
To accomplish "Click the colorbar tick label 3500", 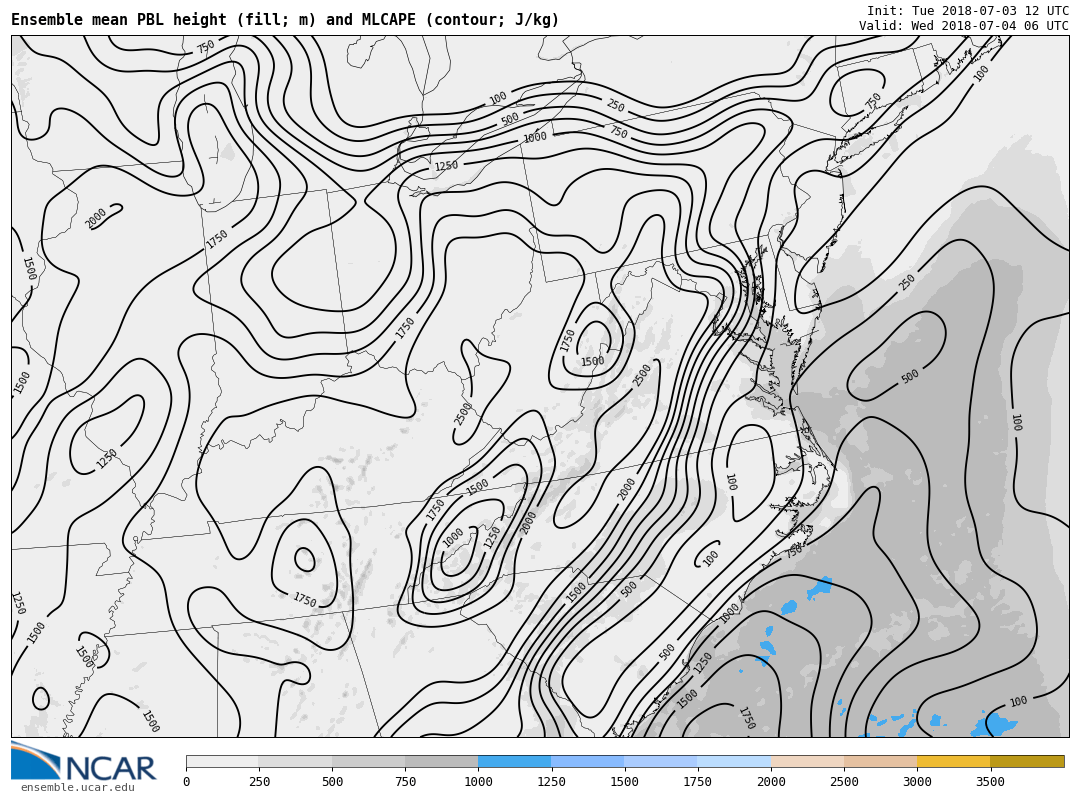I will point(990,783).
